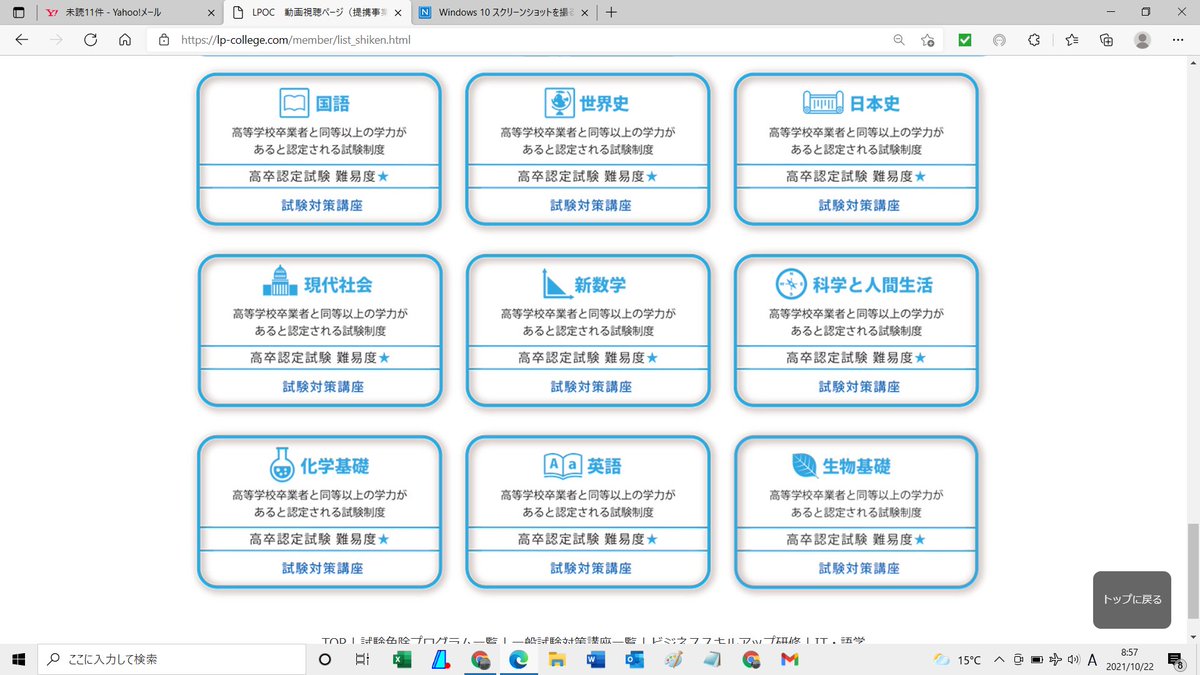This screenshot has width=1200, height=675.
Task: Open the browser settings ellipsis menu
Action: click(1177, 40)
